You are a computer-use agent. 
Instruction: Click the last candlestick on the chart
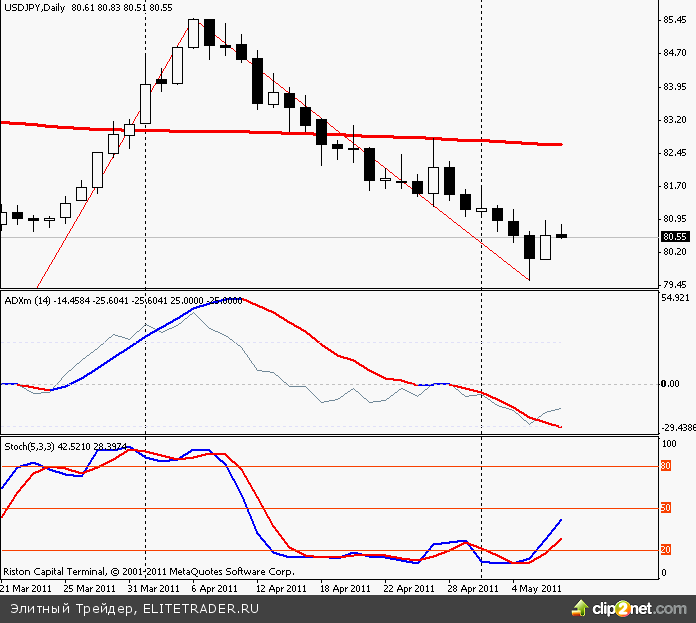point(561,235)
